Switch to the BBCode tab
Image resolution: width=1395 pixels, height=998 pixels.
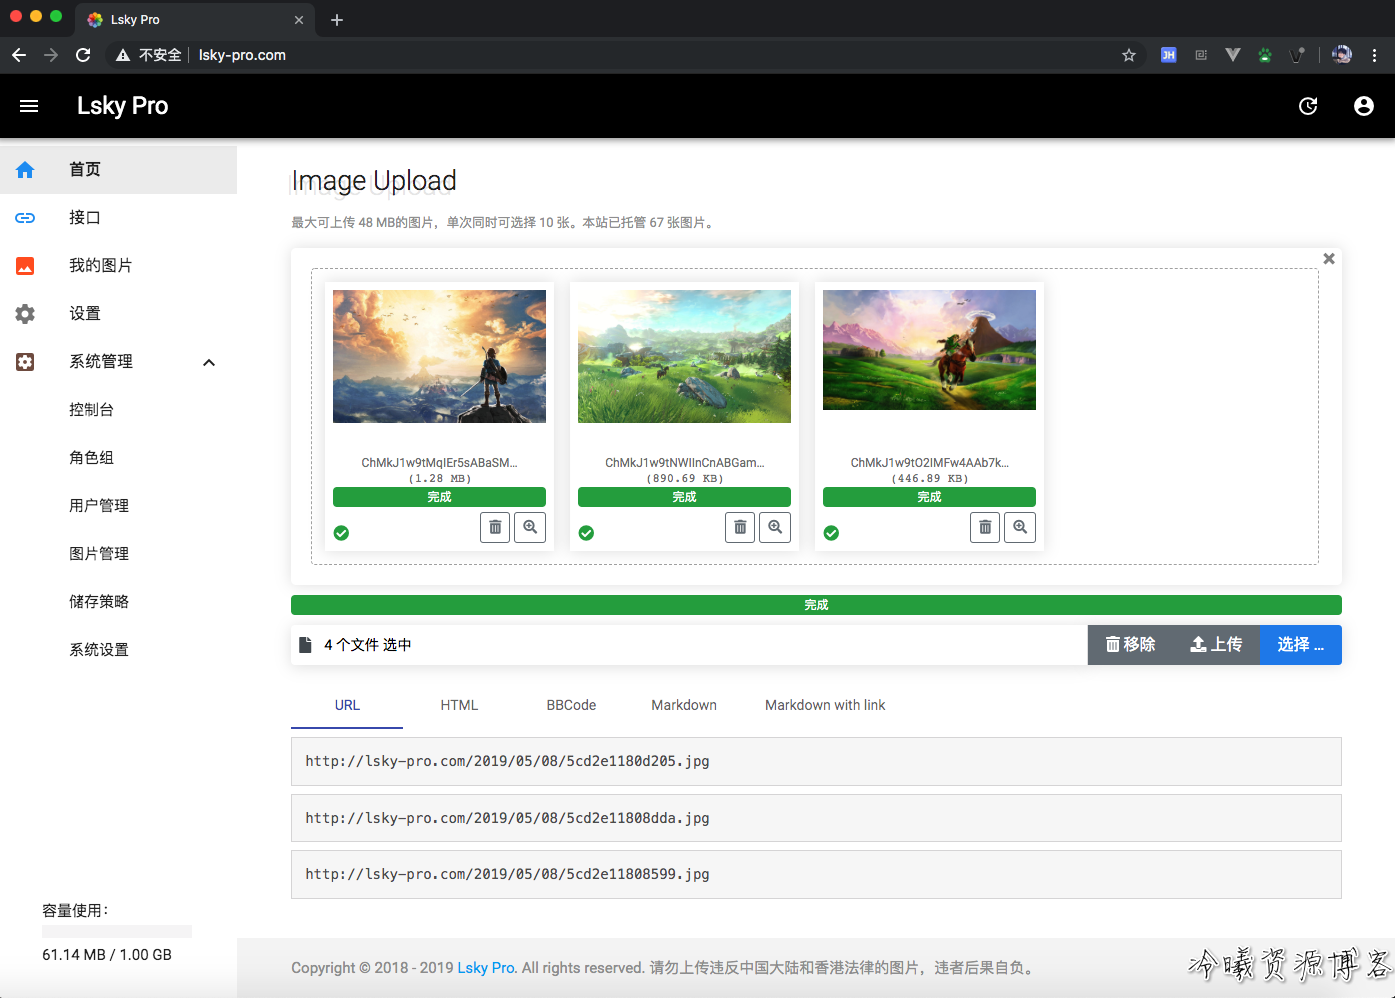click(571, 705)
